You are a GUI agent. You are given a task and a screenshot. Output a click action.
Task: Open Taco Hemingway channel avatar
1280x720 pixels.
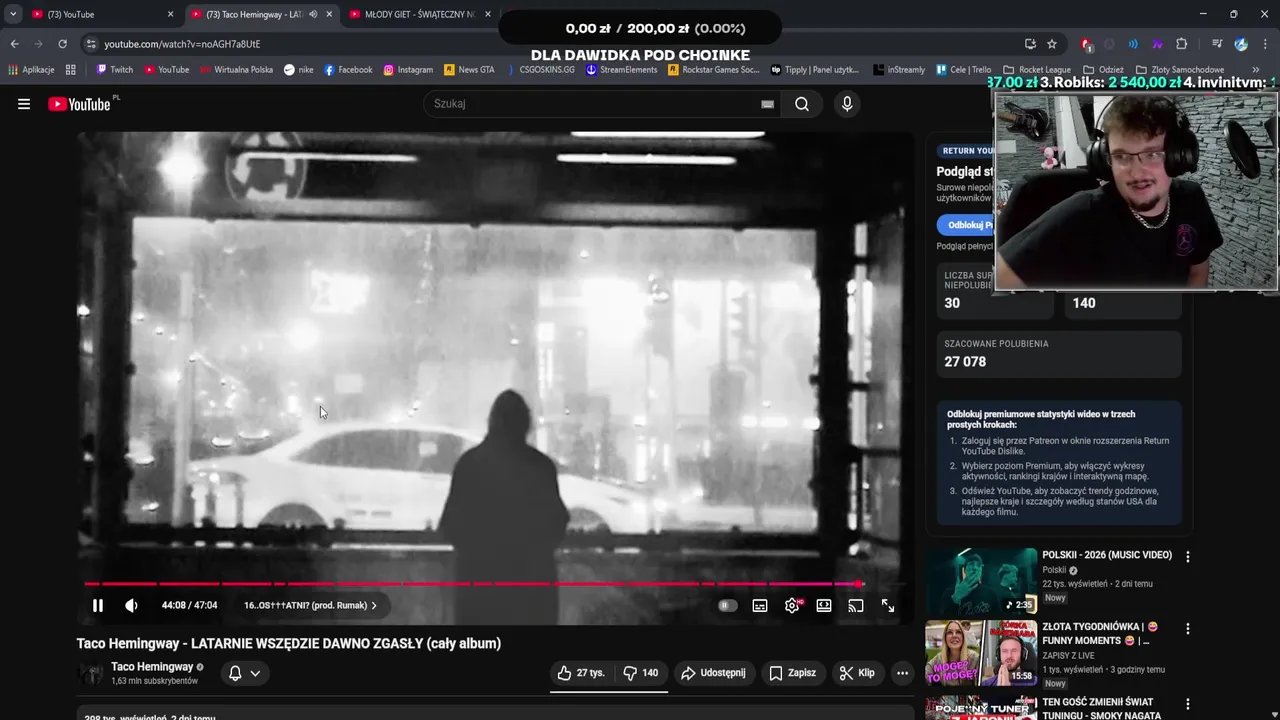[x=91, y=674]
